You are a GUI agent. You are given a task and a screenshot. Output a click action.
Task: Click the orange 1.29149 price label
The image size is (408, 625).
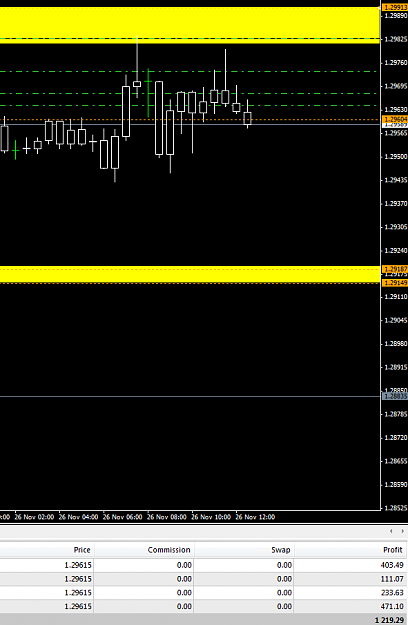click(x=395, y=283)
